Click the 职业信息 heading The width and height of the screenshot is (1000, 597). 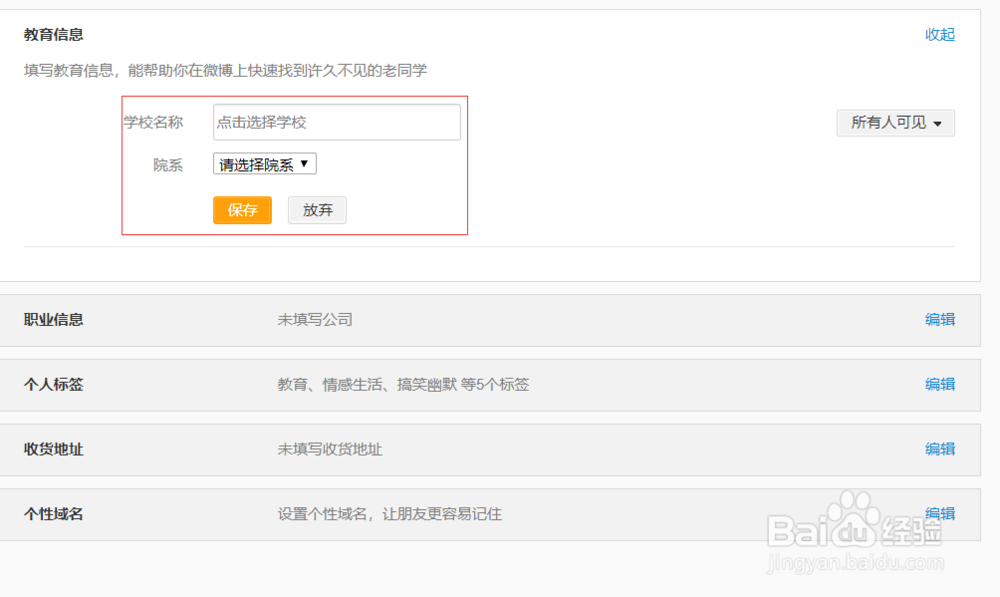[x=54, y=320]
